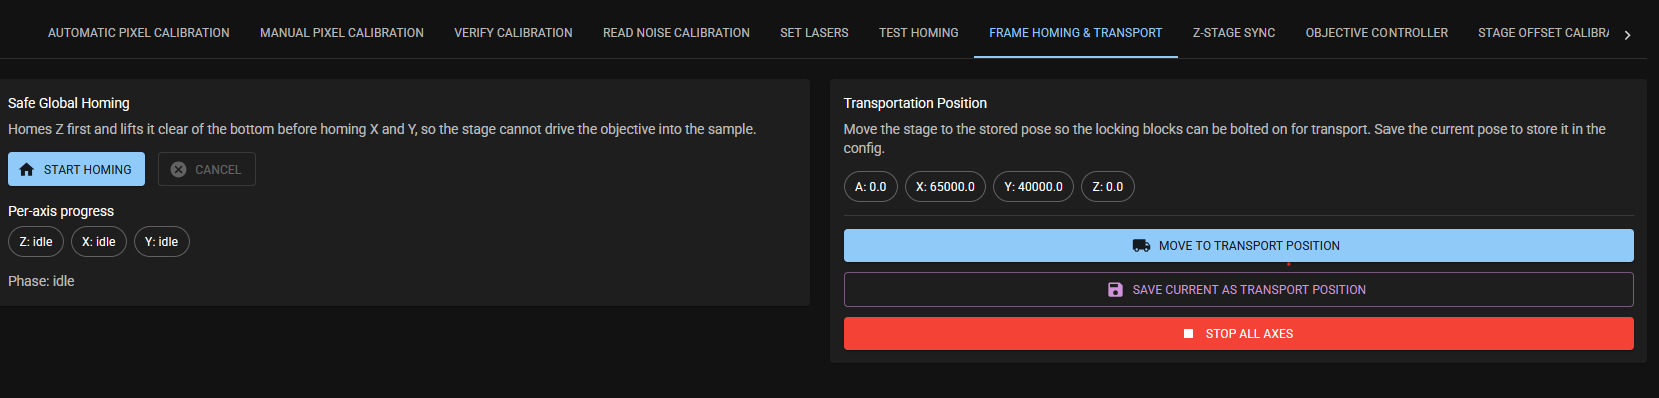The height and width of the screenshot is (398, 1659).
Task: Click the Z: idle progress chip
Action: pyautogui.click(x=36, y=241)
